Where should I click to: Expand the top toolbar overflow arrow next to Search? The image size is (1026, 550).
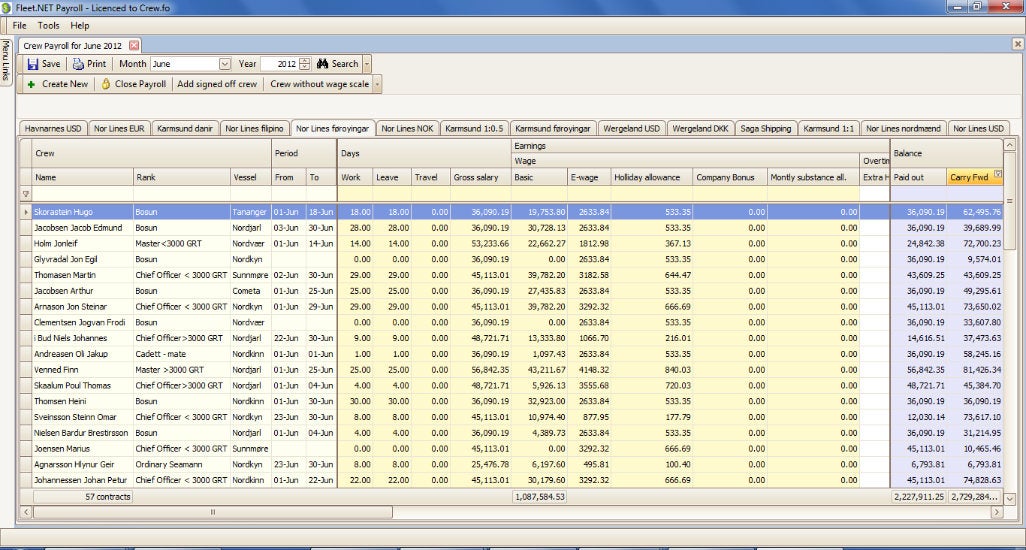point(367,64)
